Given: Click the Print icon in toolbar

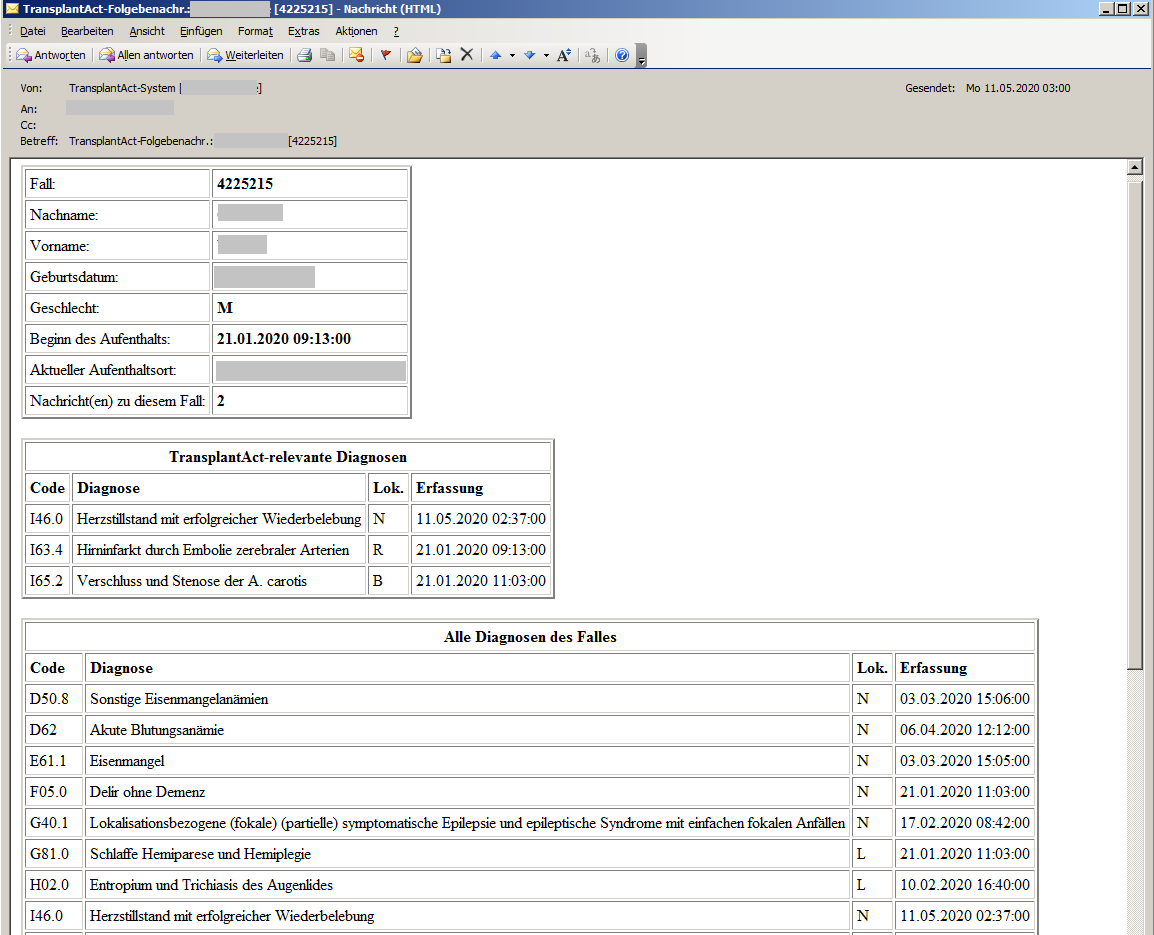Looking at the screenshot, I should [x=305, y=55].
